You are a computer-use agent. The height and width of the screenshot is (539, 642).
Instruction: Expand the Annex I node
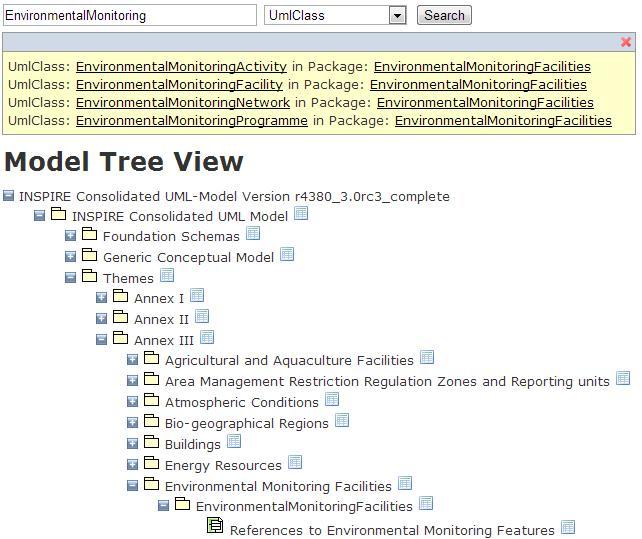pyautogui.click(x=102, y=298)
